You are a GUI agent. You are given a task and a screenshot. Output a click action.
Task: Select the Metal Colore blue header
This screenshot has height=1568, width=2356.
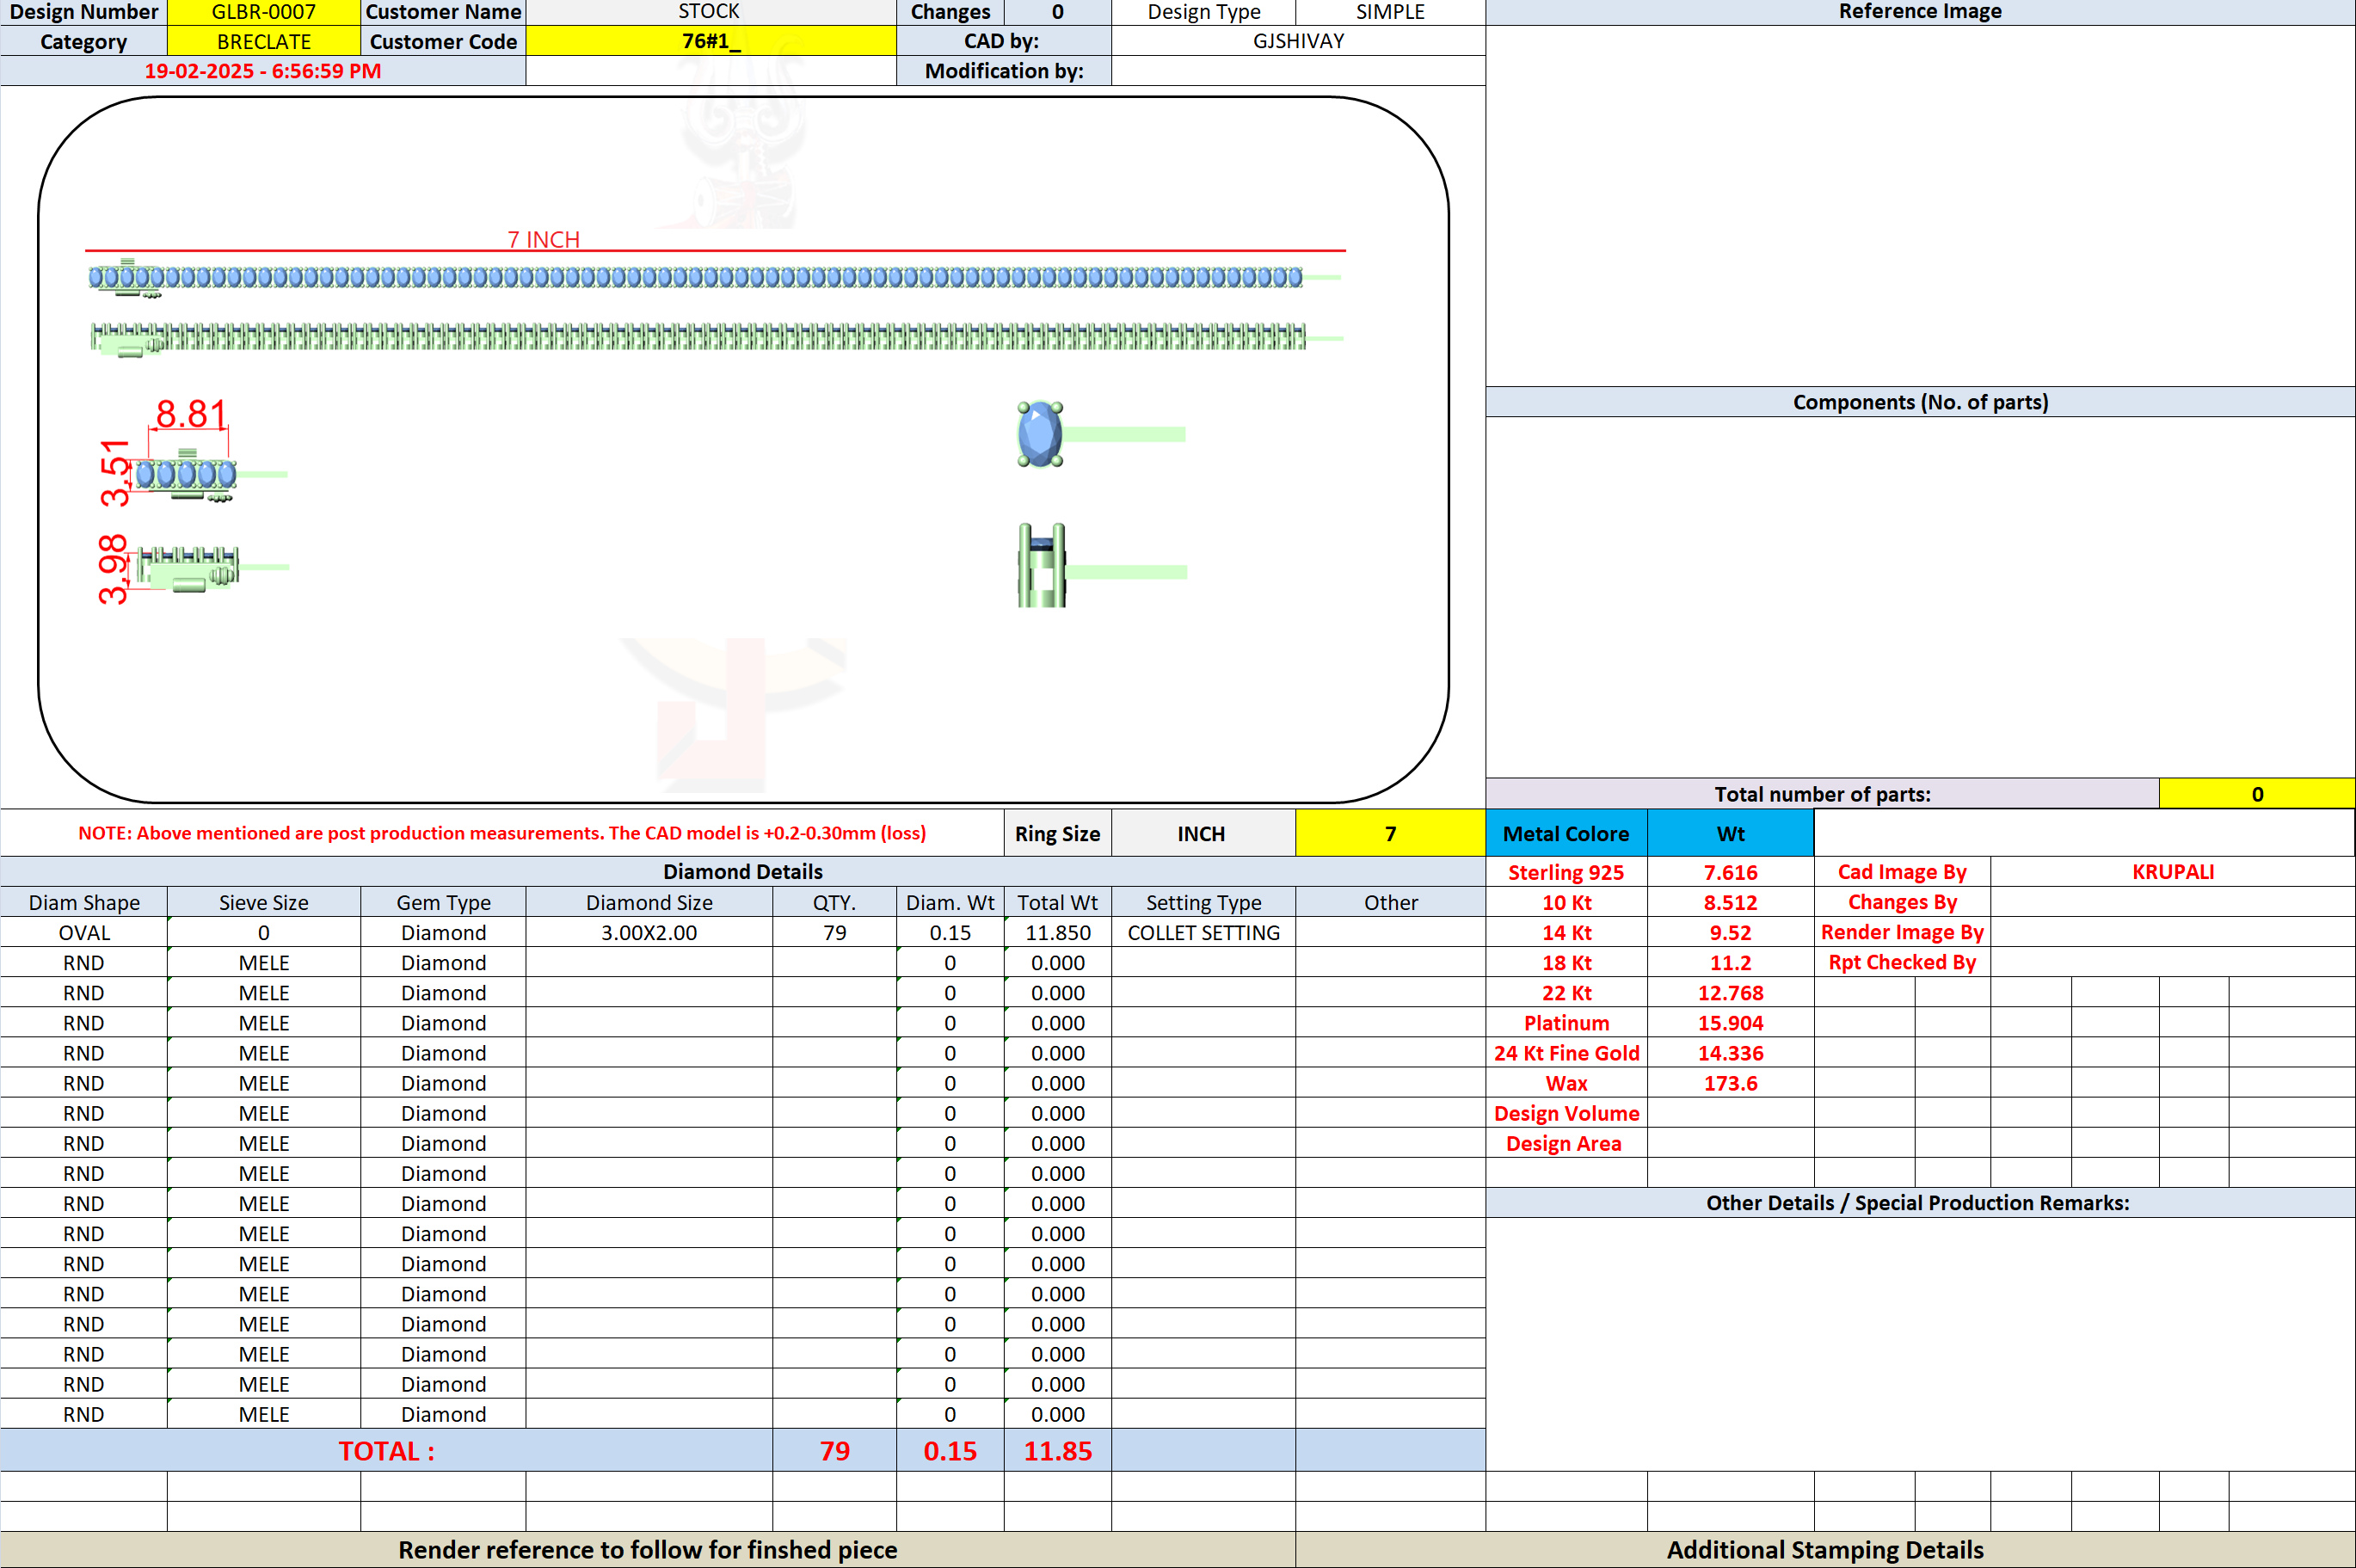point(1566,833)
